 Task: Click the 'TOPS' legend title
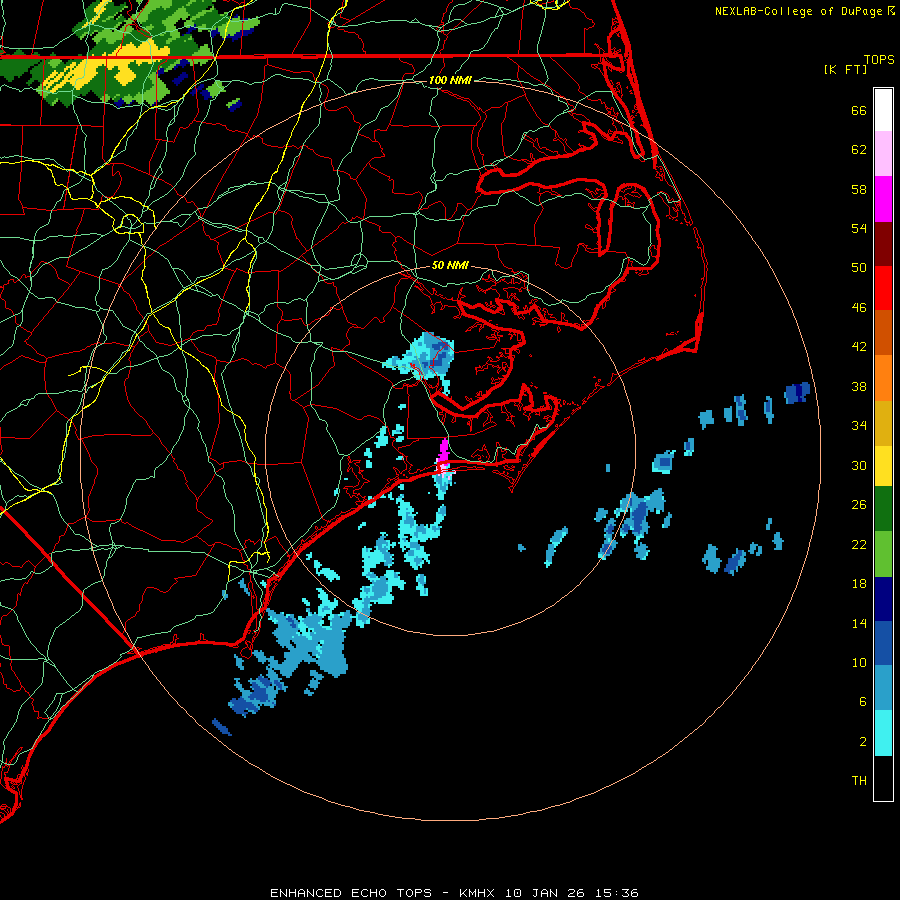pos(879,60)
